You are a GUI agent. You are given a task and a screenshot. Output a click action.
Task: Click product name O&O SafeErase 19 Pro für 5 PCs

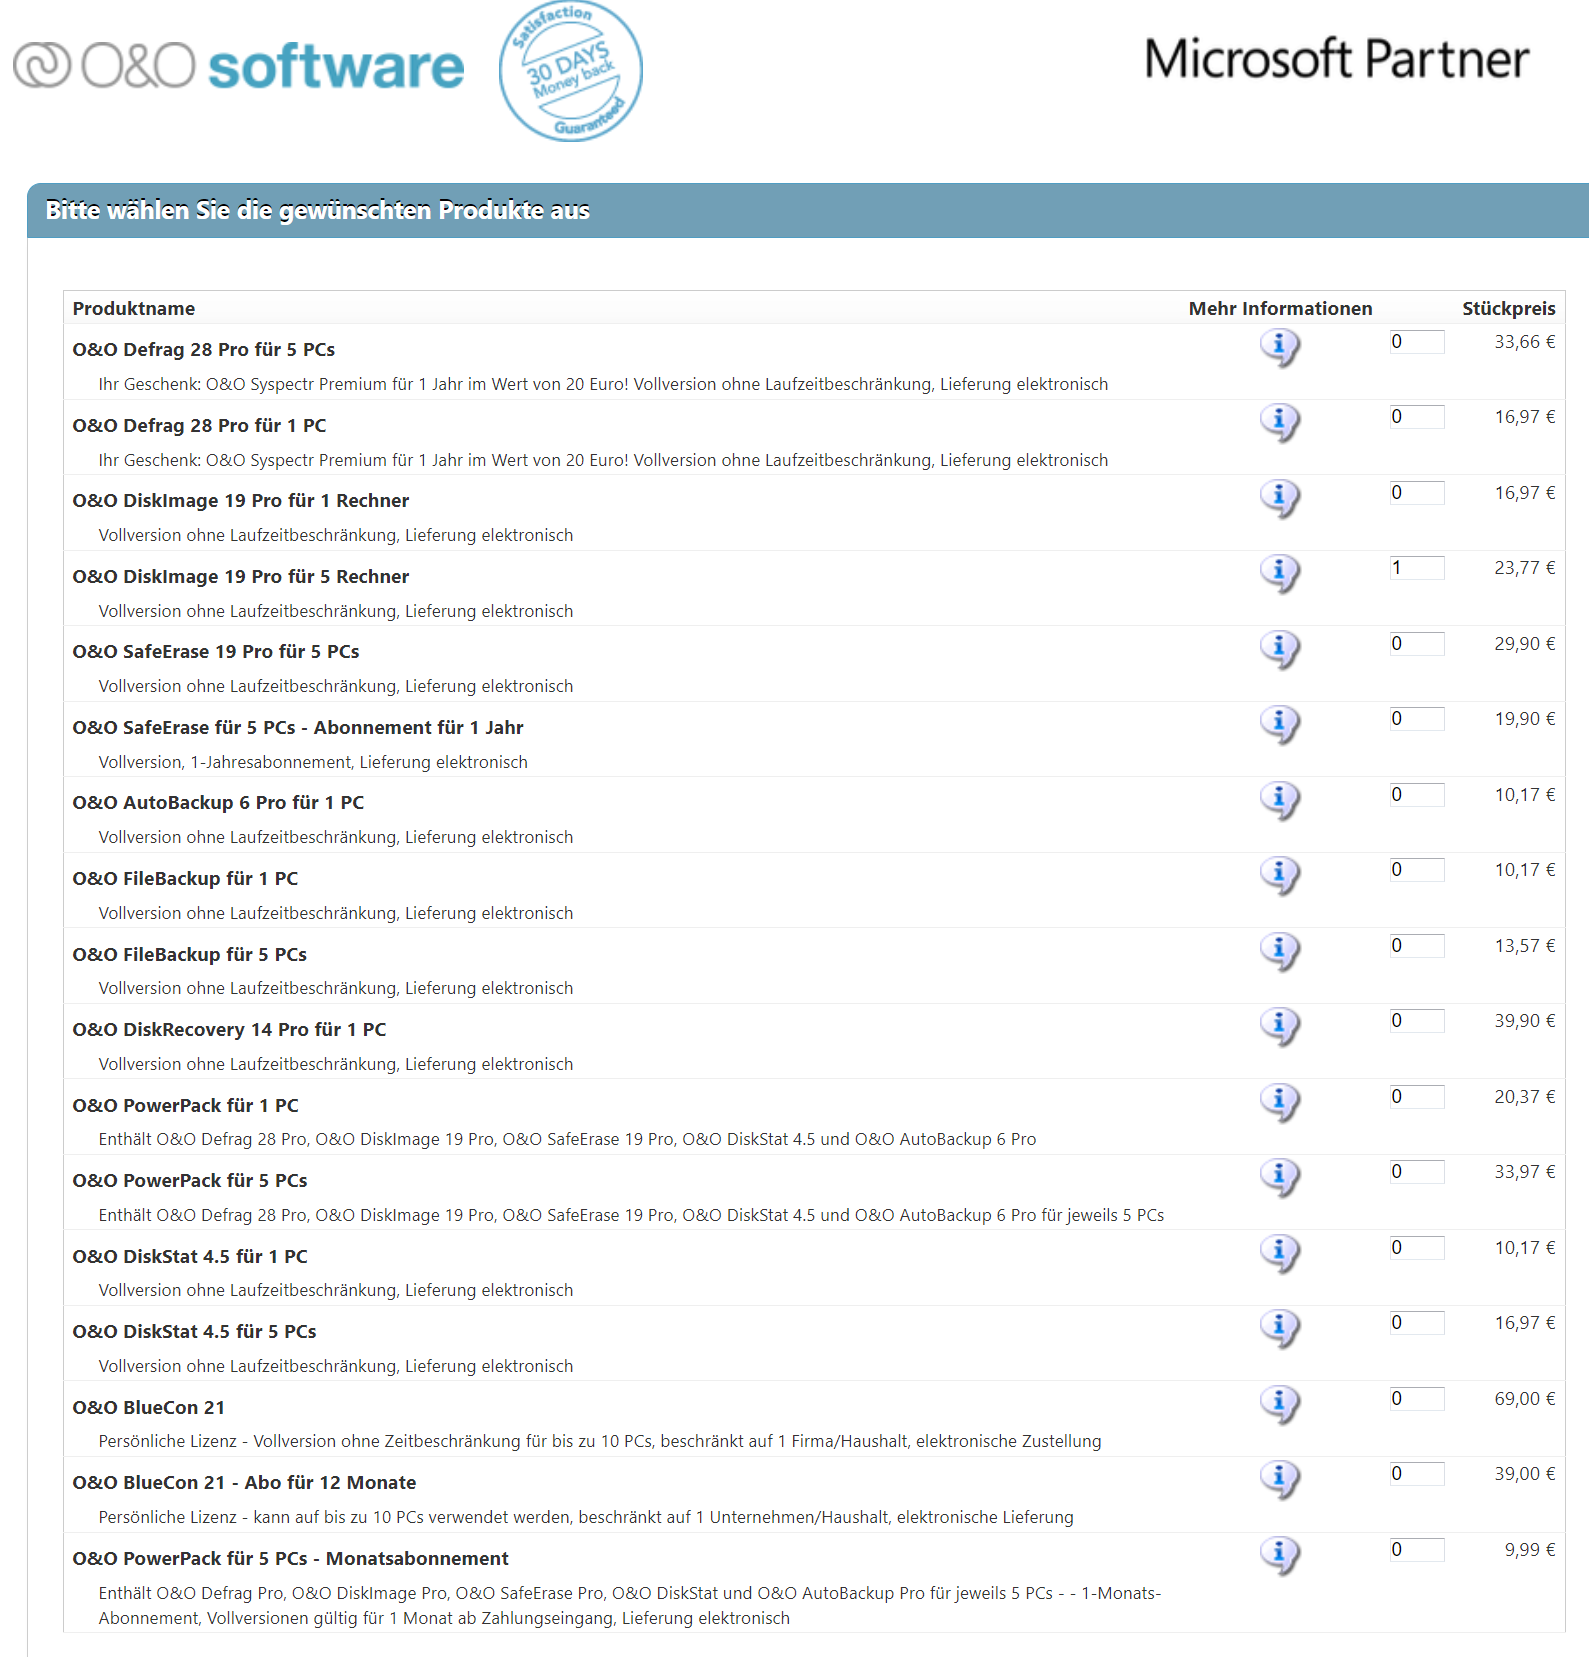(x=216, y=652)
